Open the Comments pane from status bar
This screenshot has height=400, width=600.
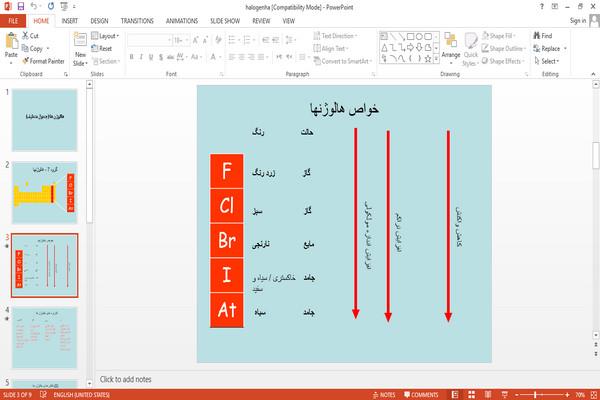[x=421, y=395]
